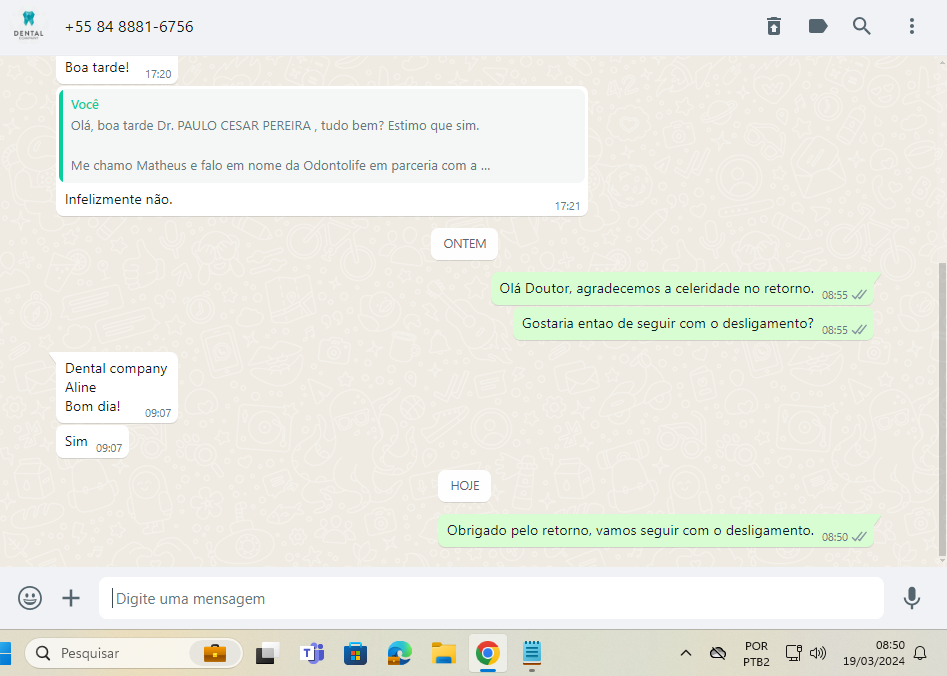This screenshot has width=947, height=676.
Task: Record a voice message with the microphone
Action: coord(911,598)
